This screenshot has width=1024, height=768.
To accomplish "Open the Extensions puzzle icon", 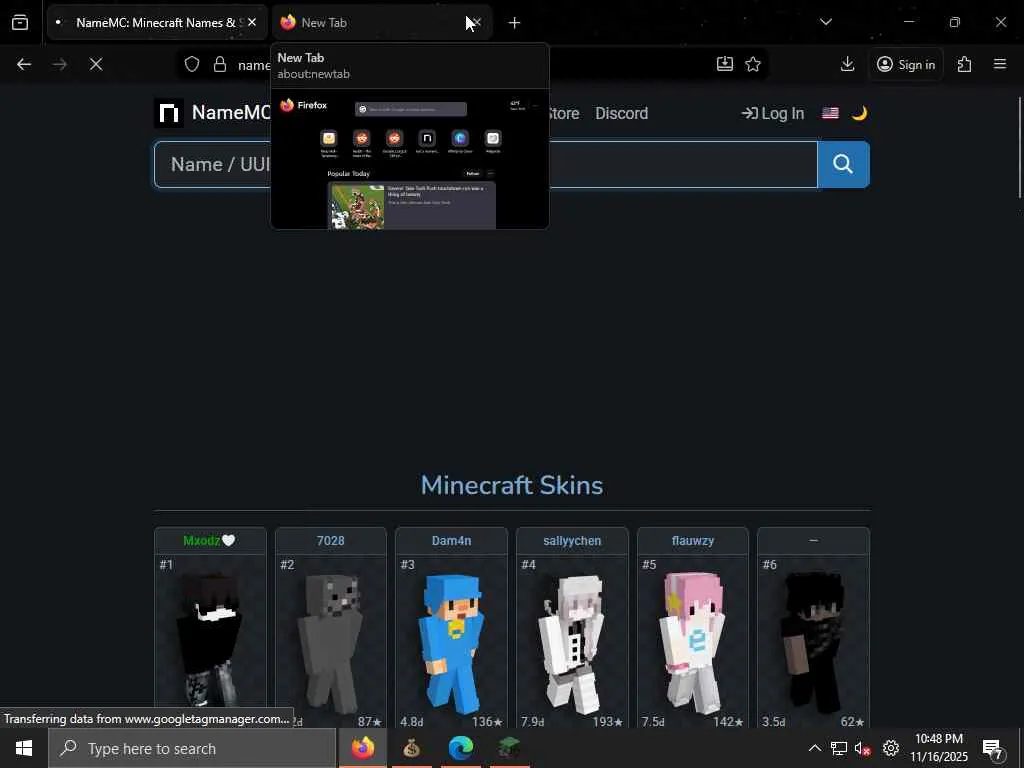I will tap(965, 64).
